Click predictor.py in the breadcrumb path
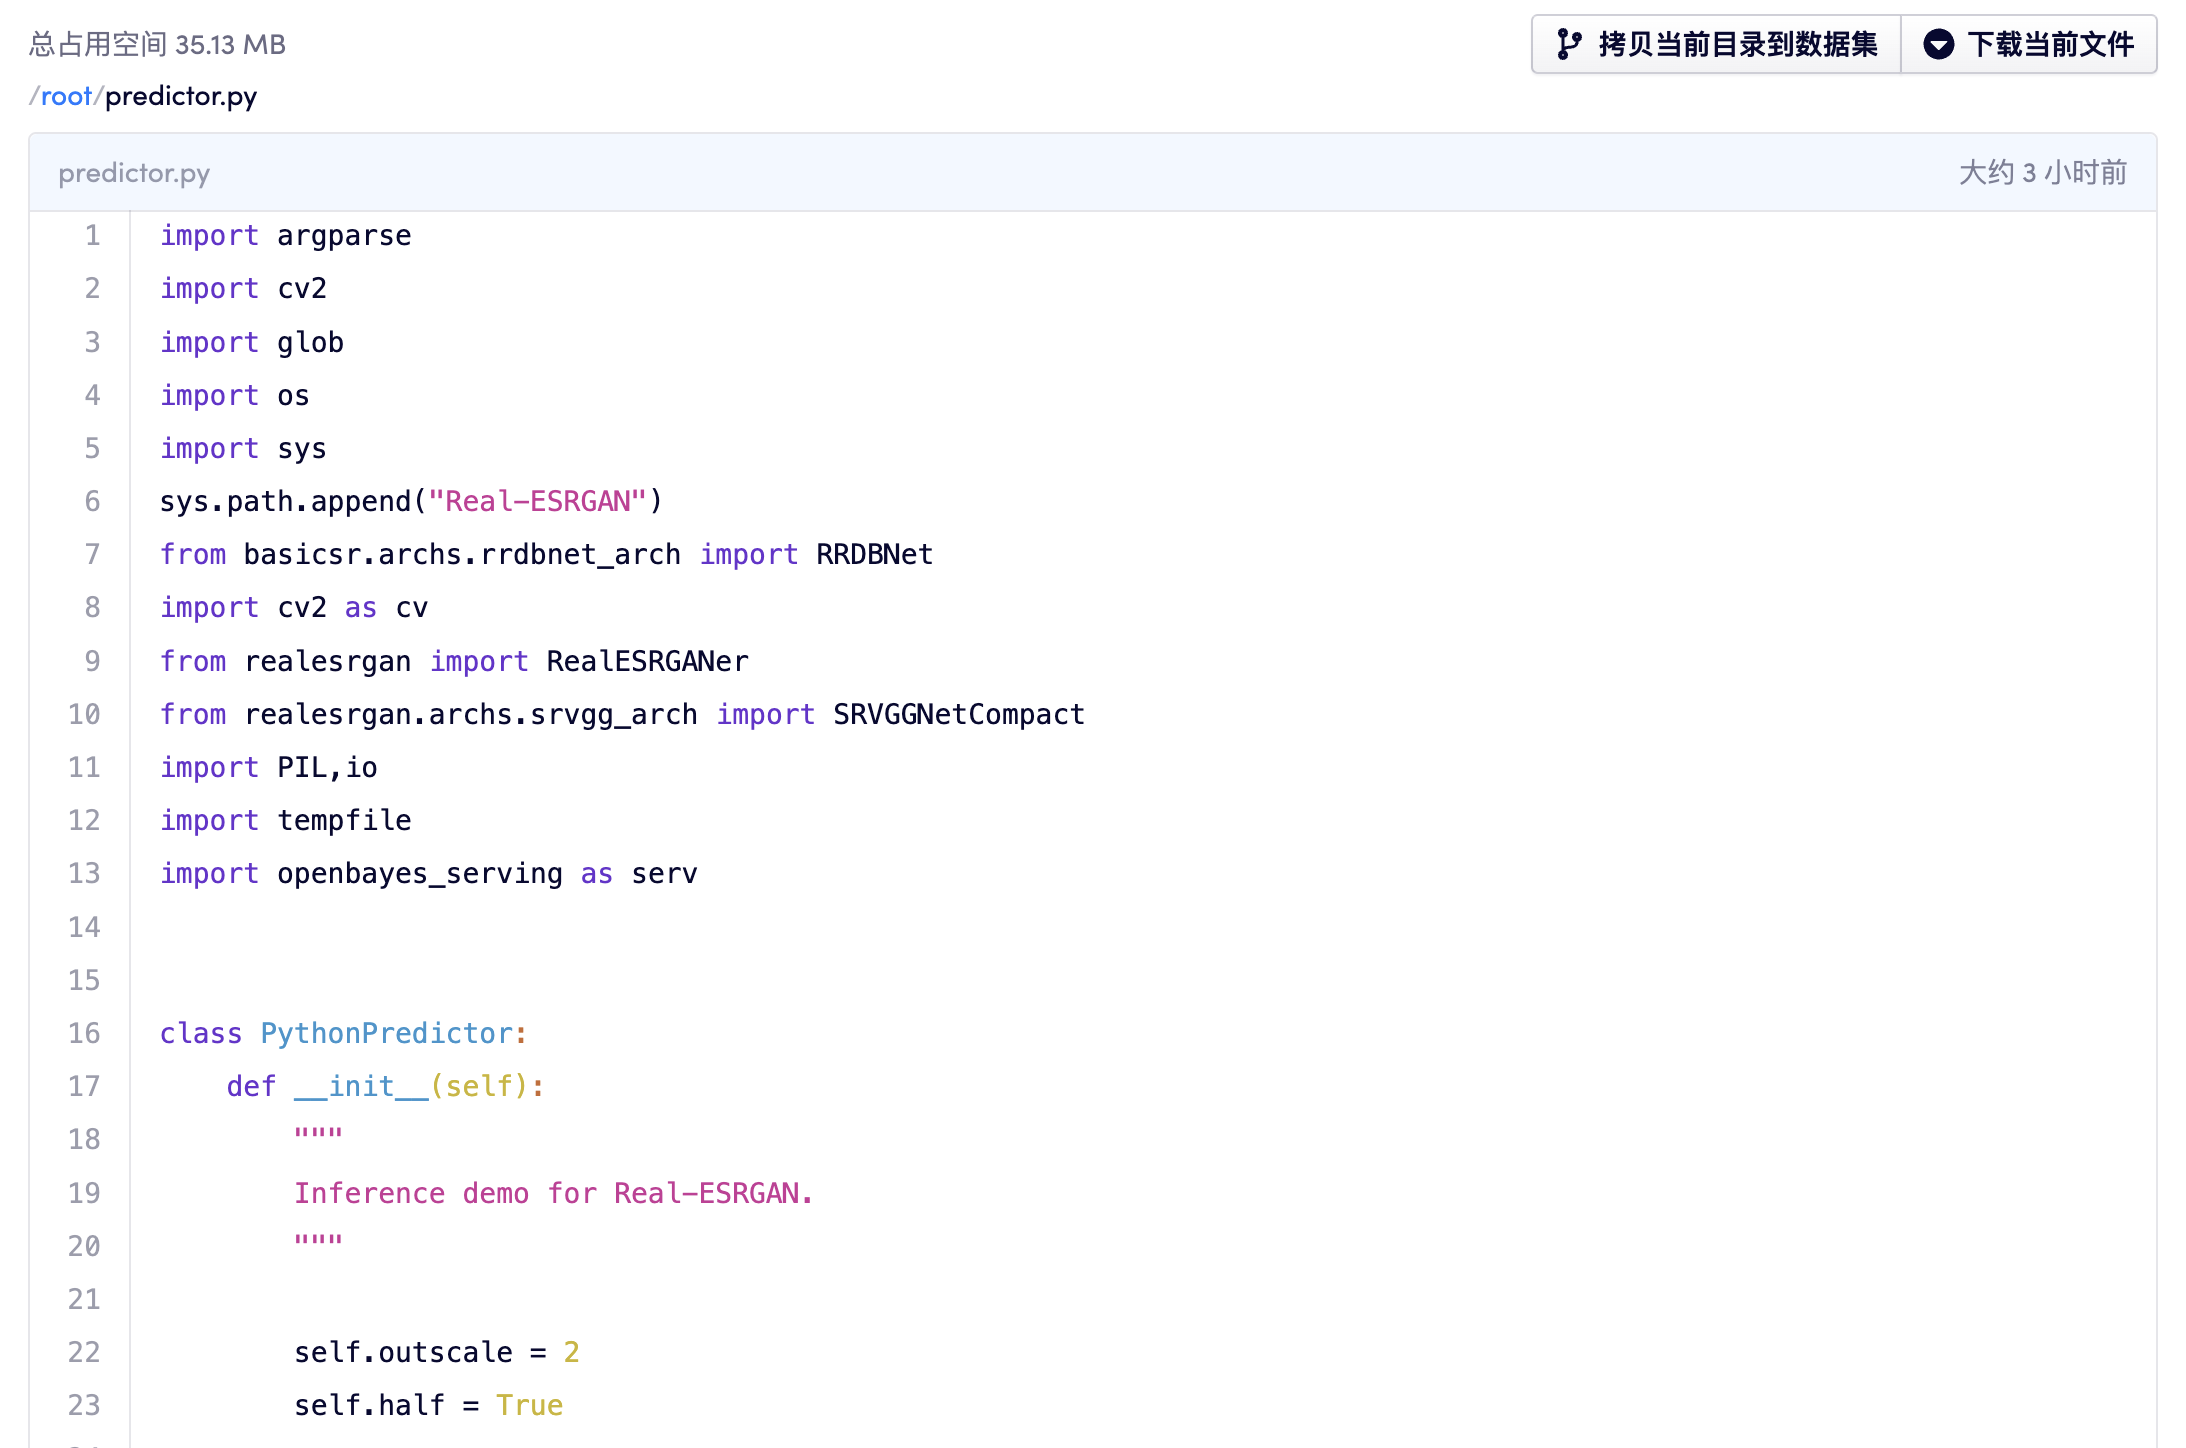Image resolution: width=2186 pixels, height=1448 pixels. pyautogui.click(x=181, y=96)
